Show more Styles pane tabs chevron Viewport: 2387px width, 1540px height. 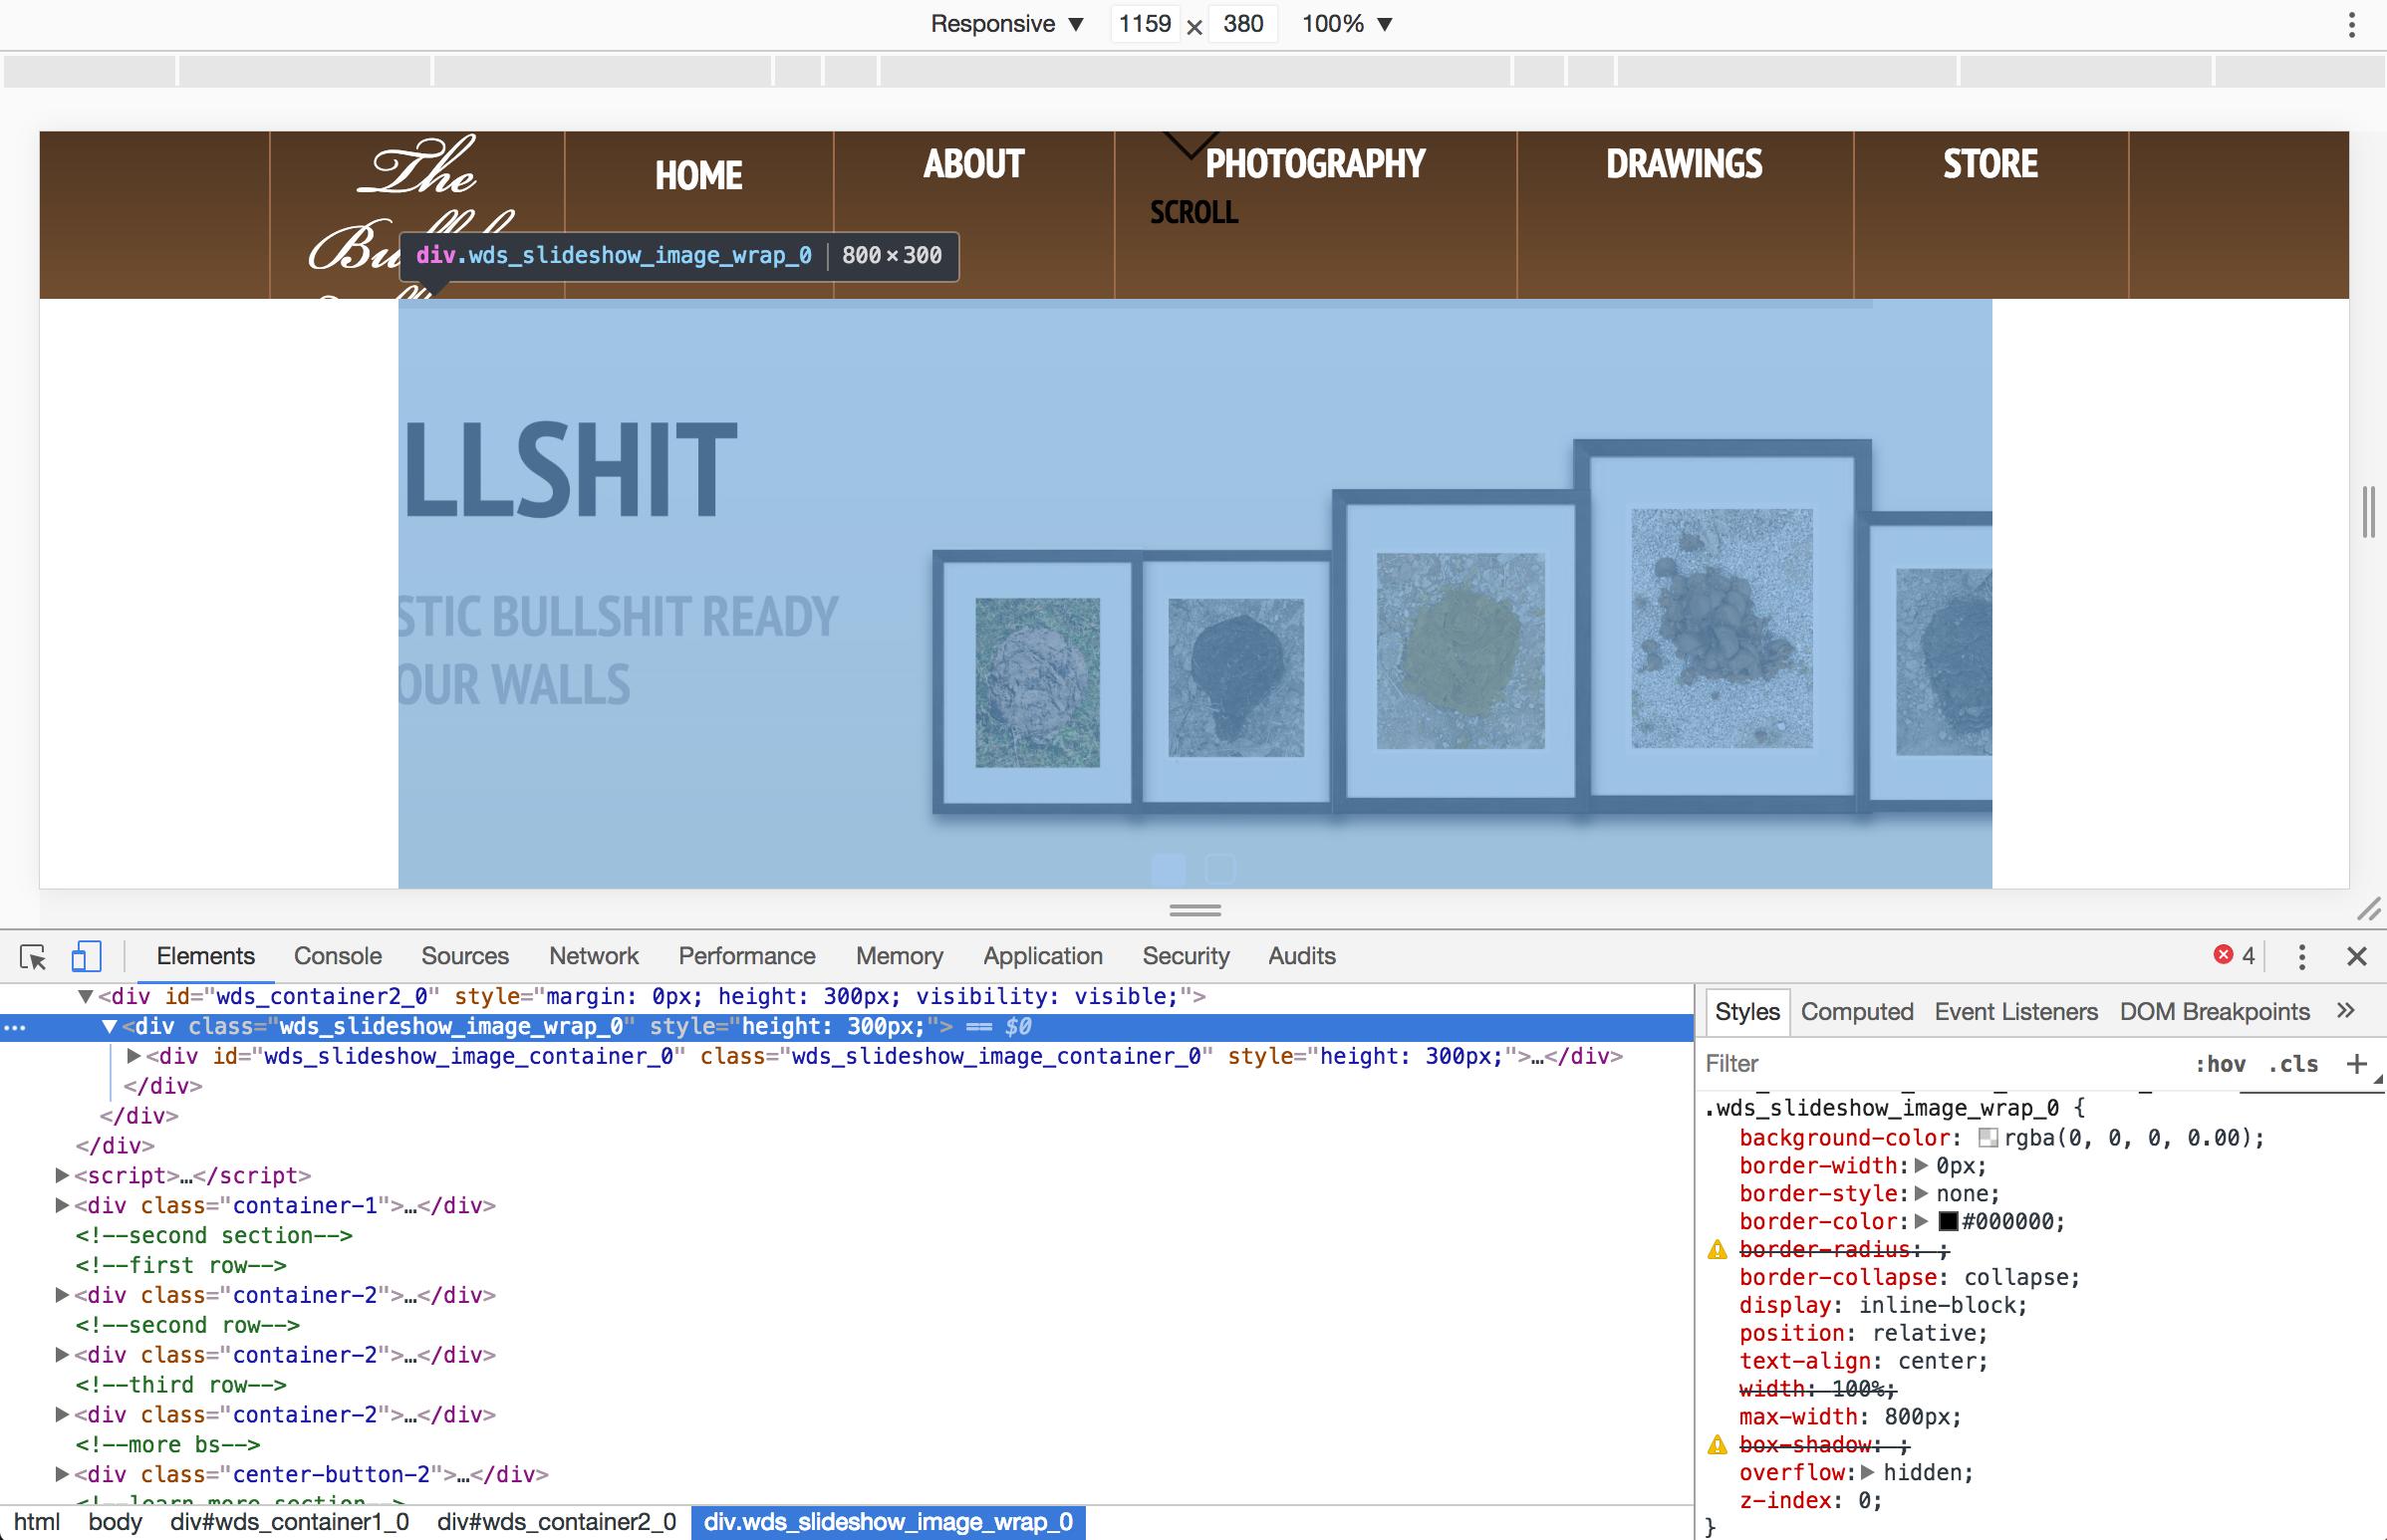2345,1011
